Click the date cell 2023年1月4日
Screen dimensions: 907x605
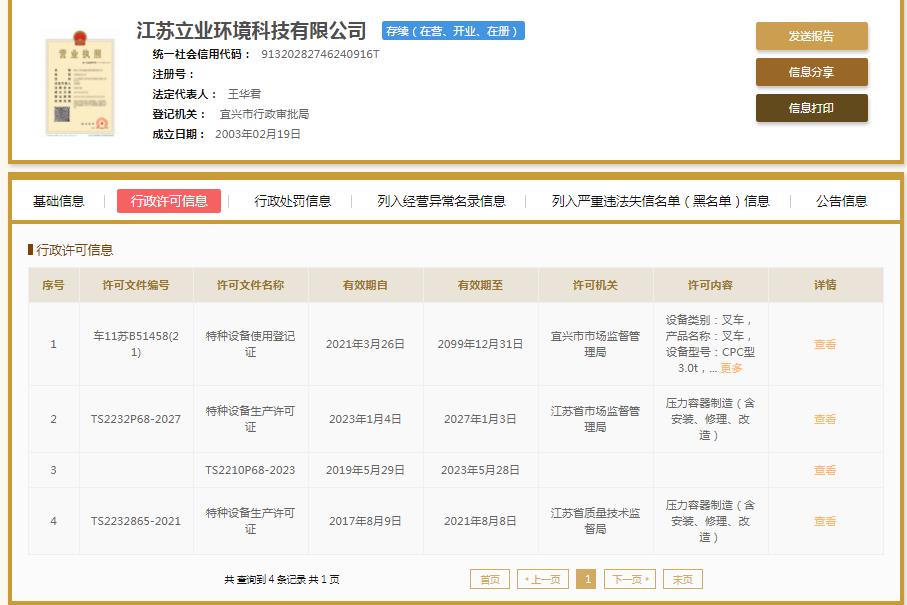click(x=365, y=419)
